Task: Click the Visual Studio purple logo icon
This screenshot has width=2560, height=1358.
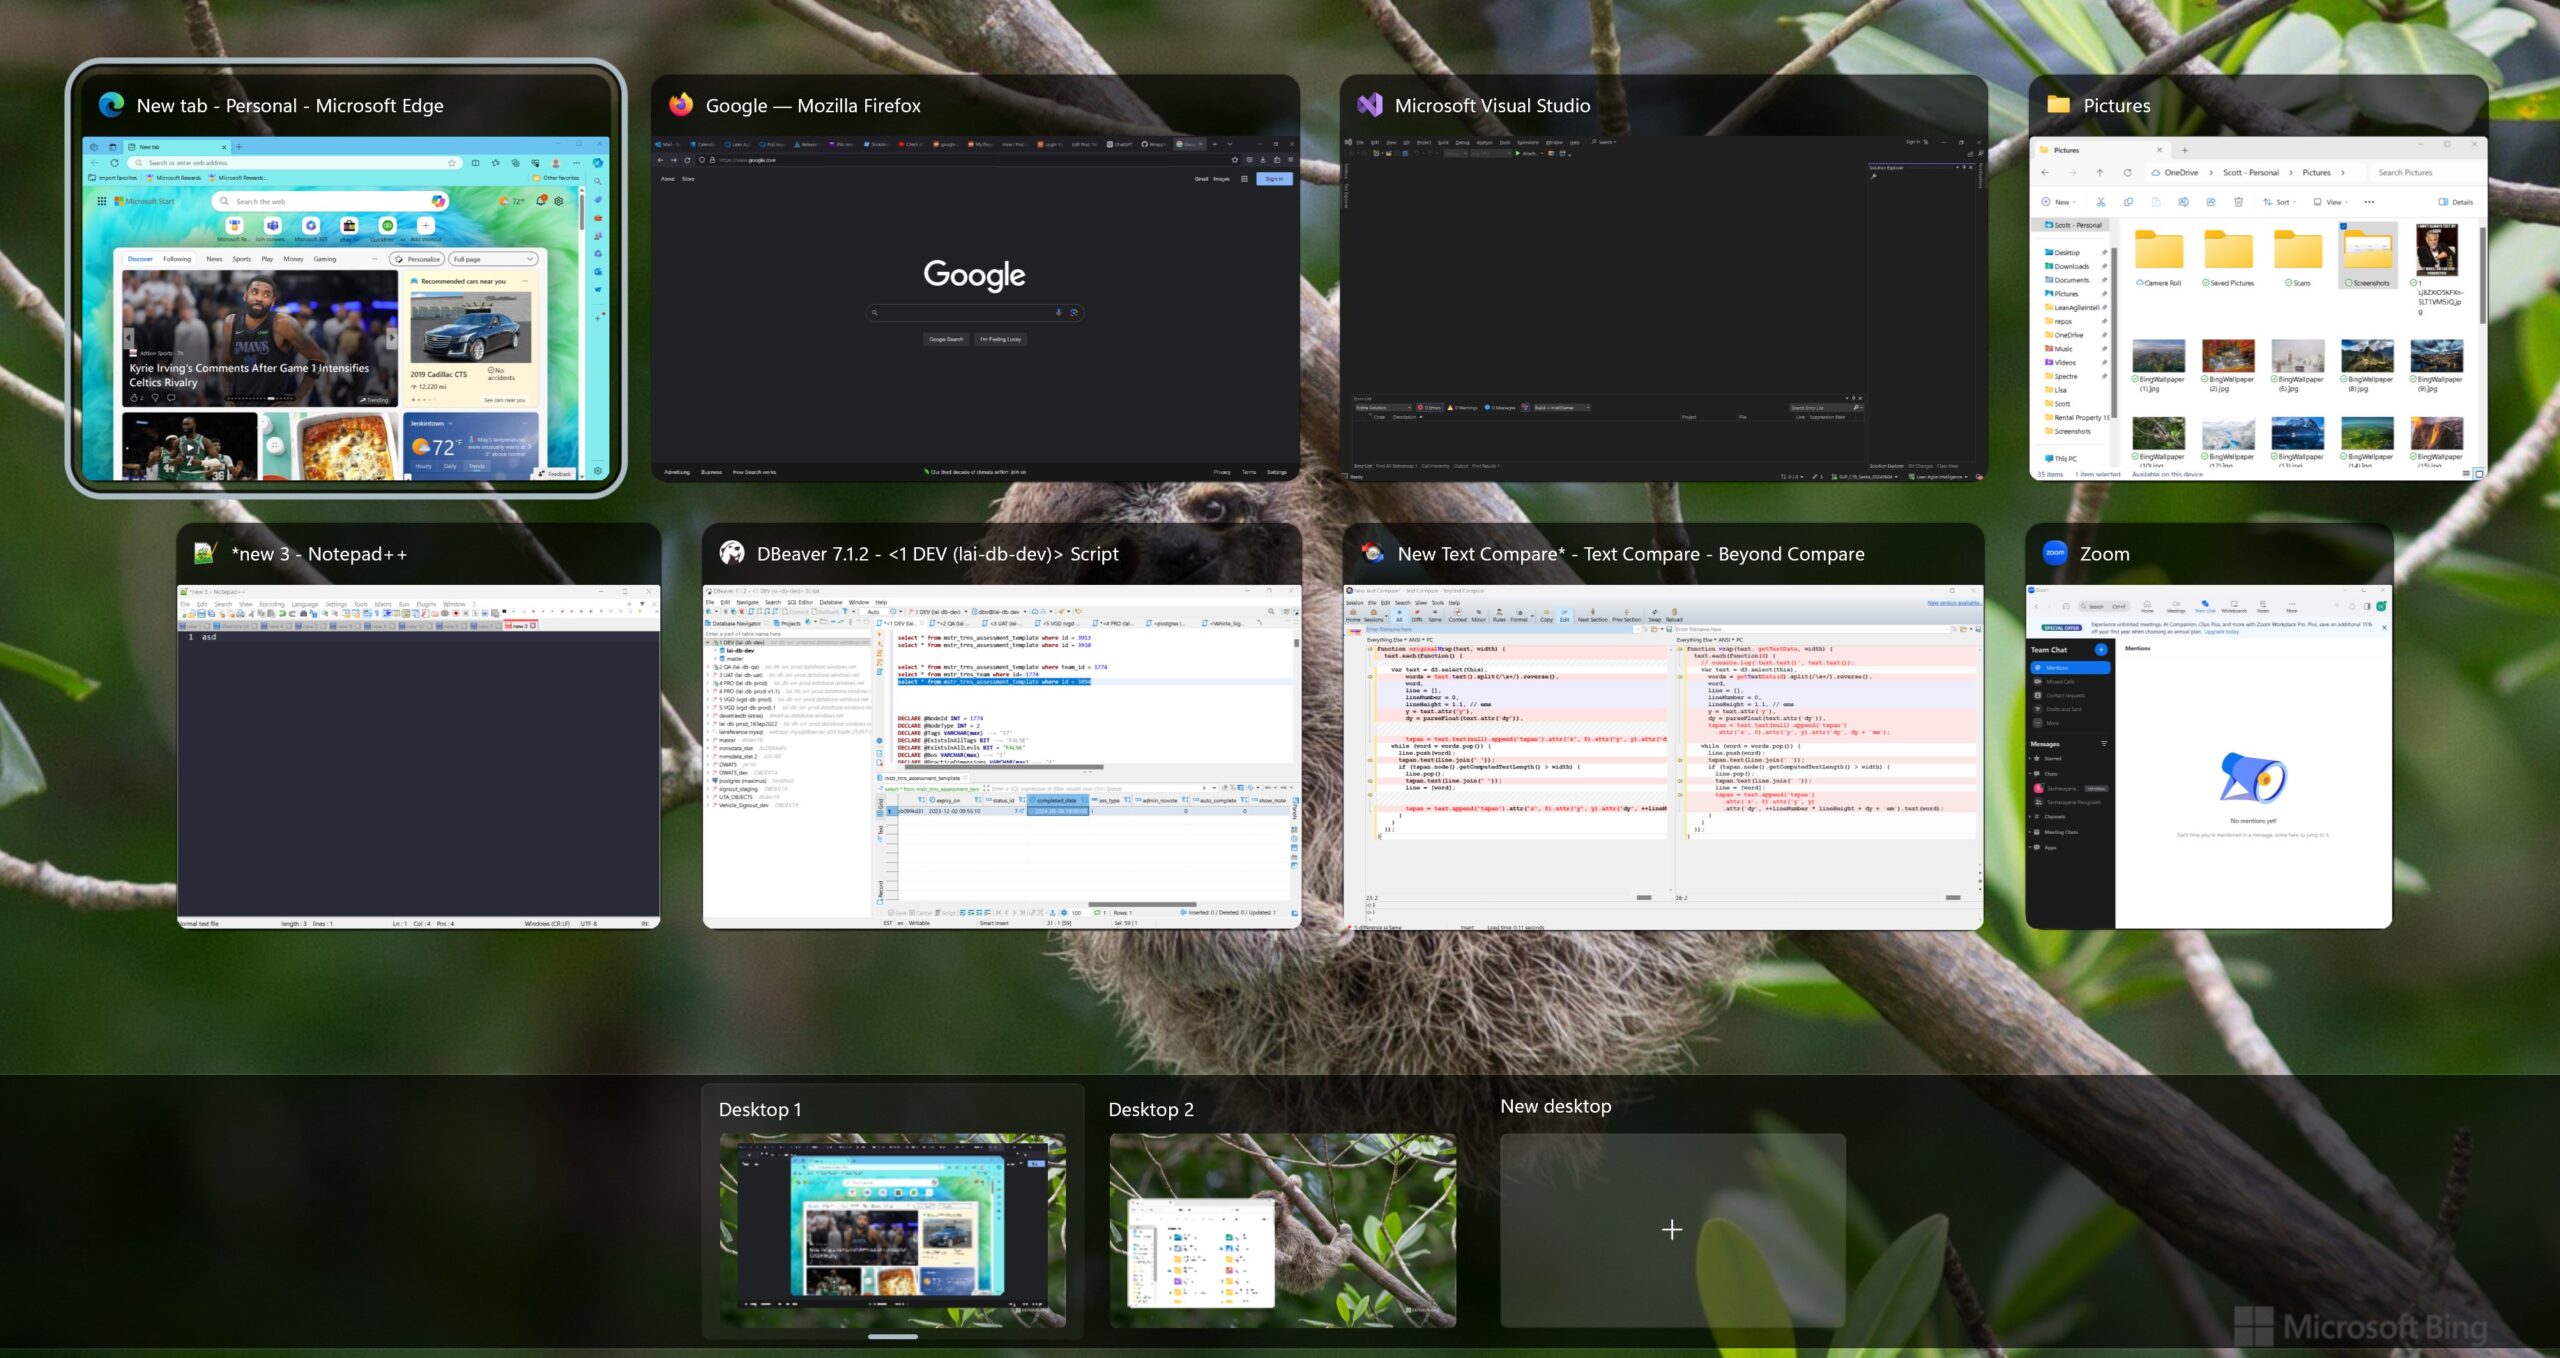Action: tap(1370, 105)
